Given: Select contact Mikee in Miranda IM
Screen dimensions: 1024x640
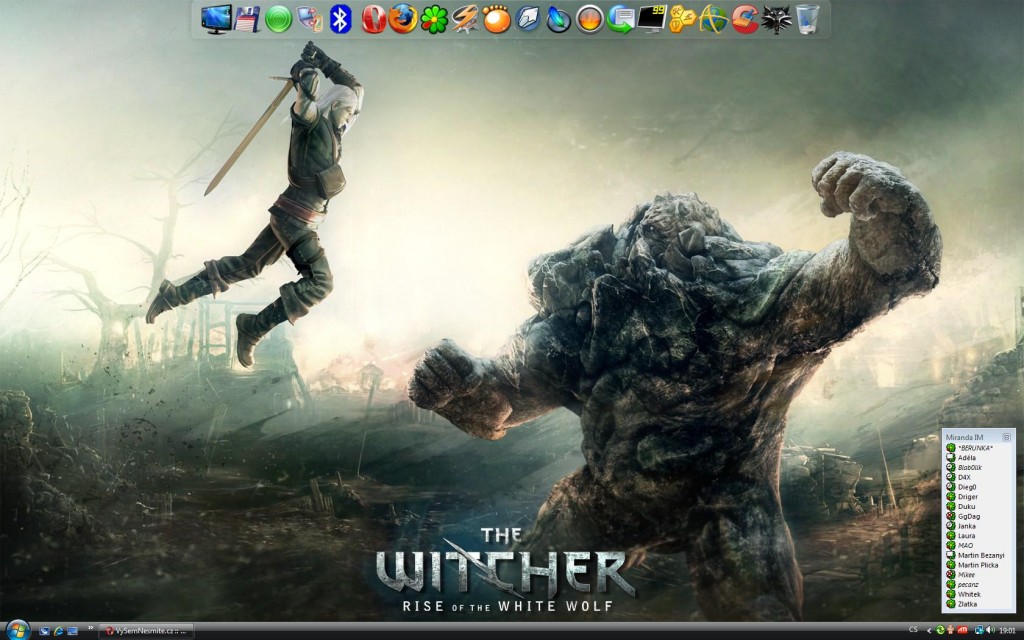Looking at the screenshot, I should coord(978,575).
